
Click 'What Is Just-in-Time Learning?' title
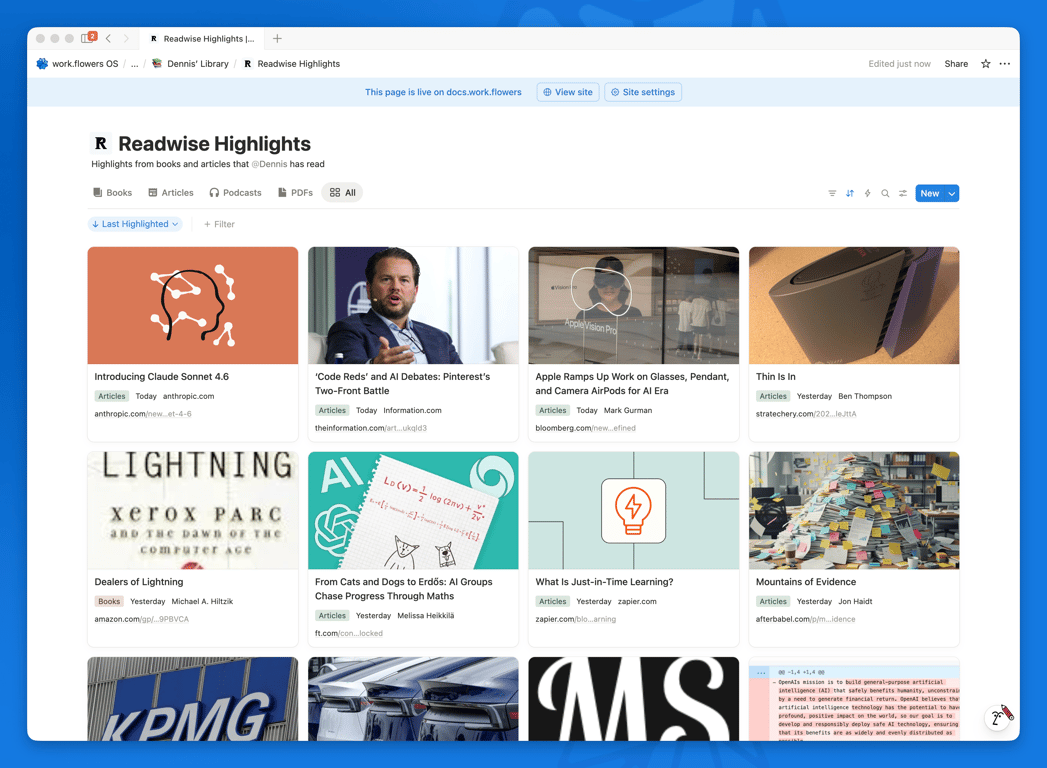point(604,582)
